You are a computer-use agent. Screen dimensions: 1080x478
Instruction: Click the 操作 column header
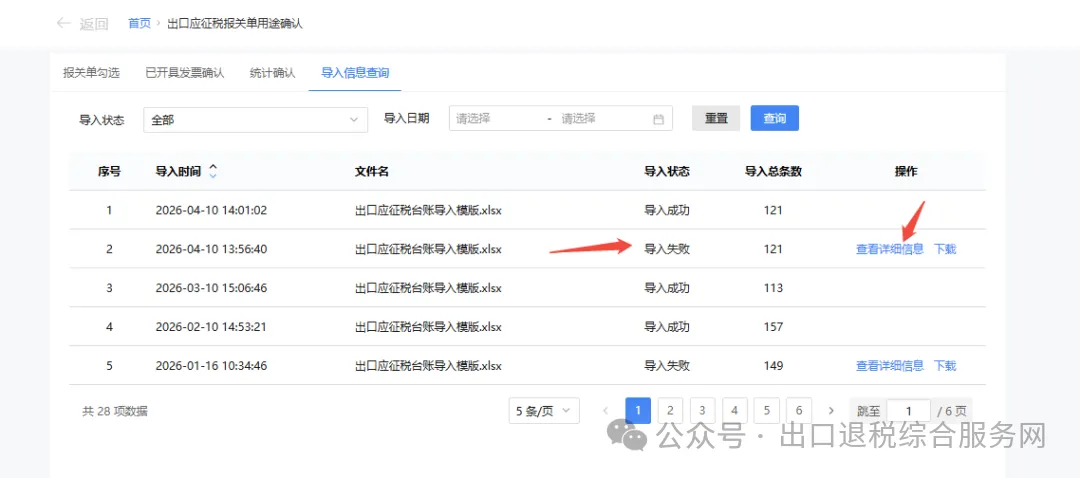906,172
